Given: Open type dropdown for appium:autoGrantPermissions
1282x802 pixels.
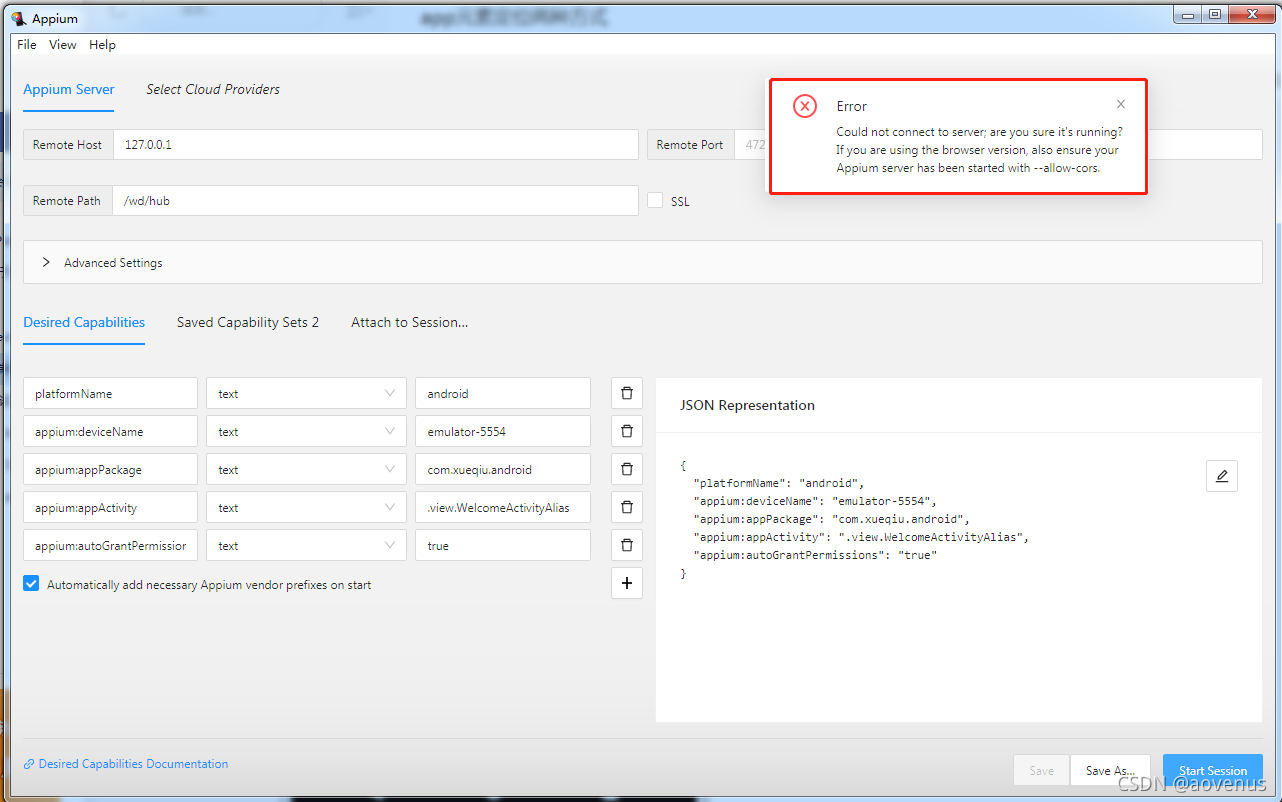Looking at the screenshot, I should pyautogui.click(x=306, y=545).
